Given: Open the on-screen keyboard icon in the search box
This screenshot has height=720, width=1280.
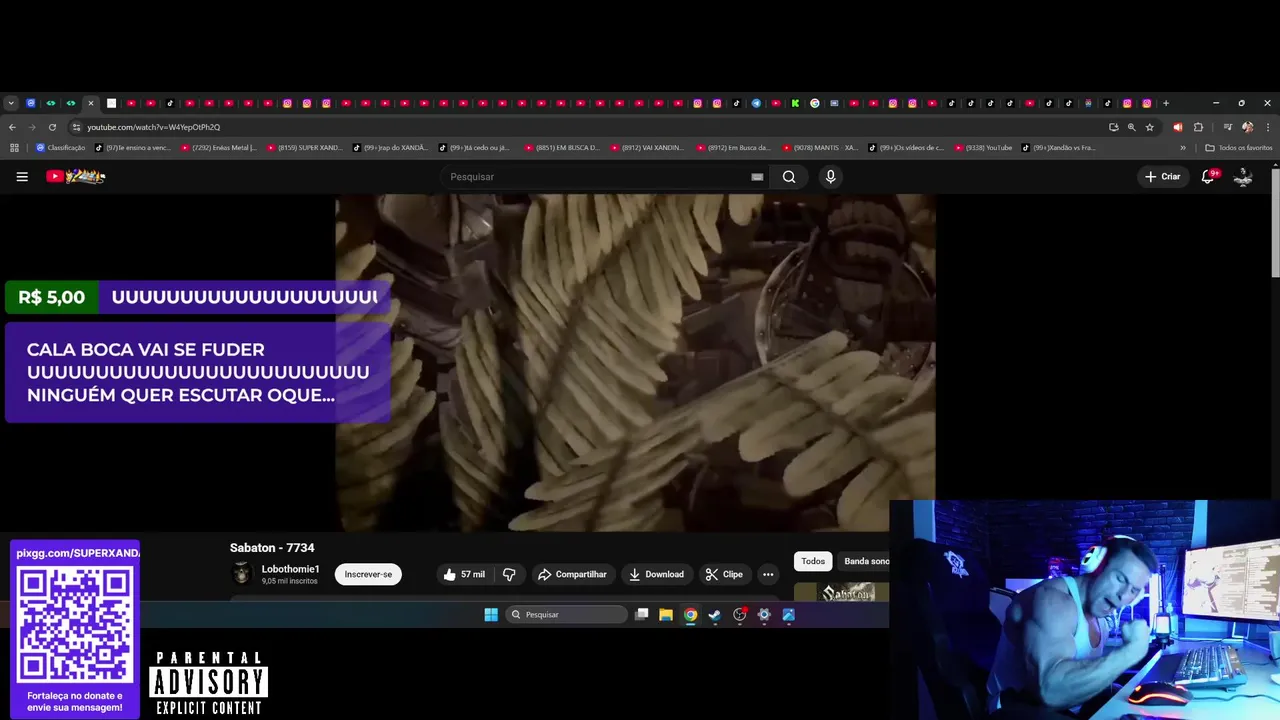Looking at the screenshot, I should [757, 177].
